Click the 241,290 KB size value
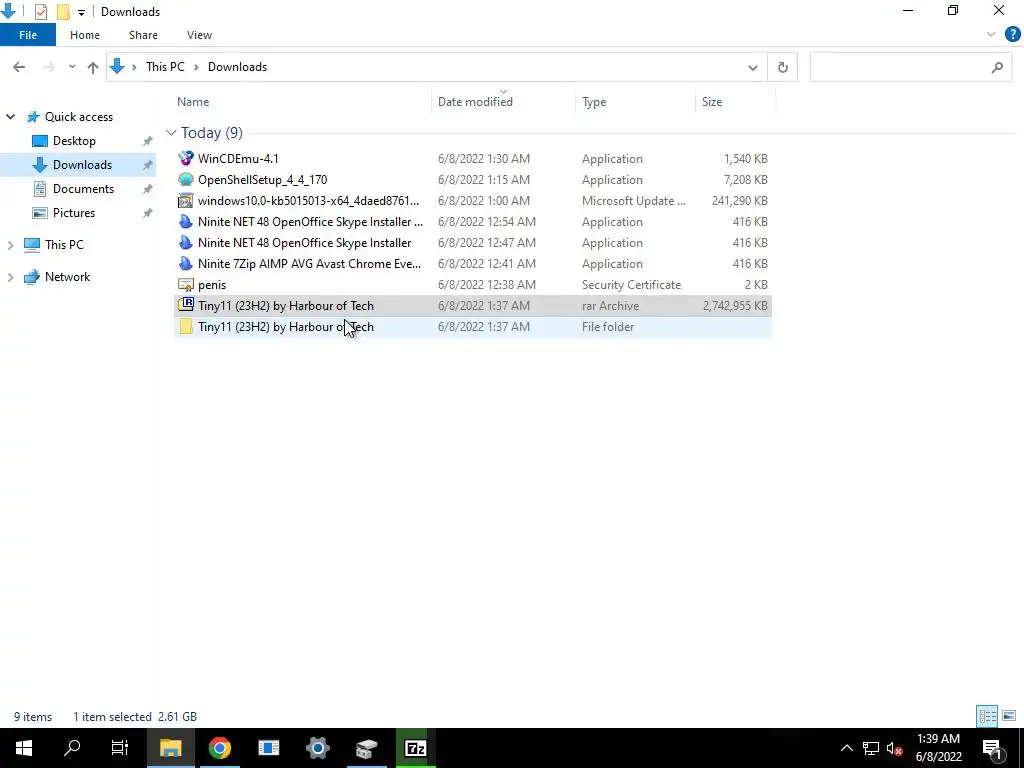Screen dimensions: 1024x768 coord(739,200)
